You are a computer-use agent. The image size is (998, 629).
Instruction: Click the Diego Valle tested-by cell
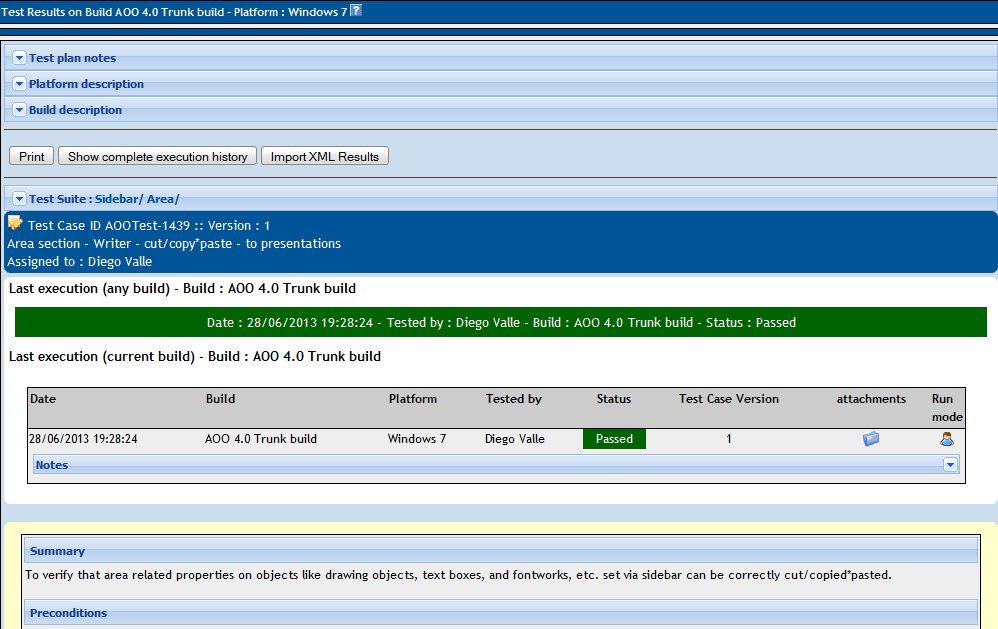click(x=515, y=439)
